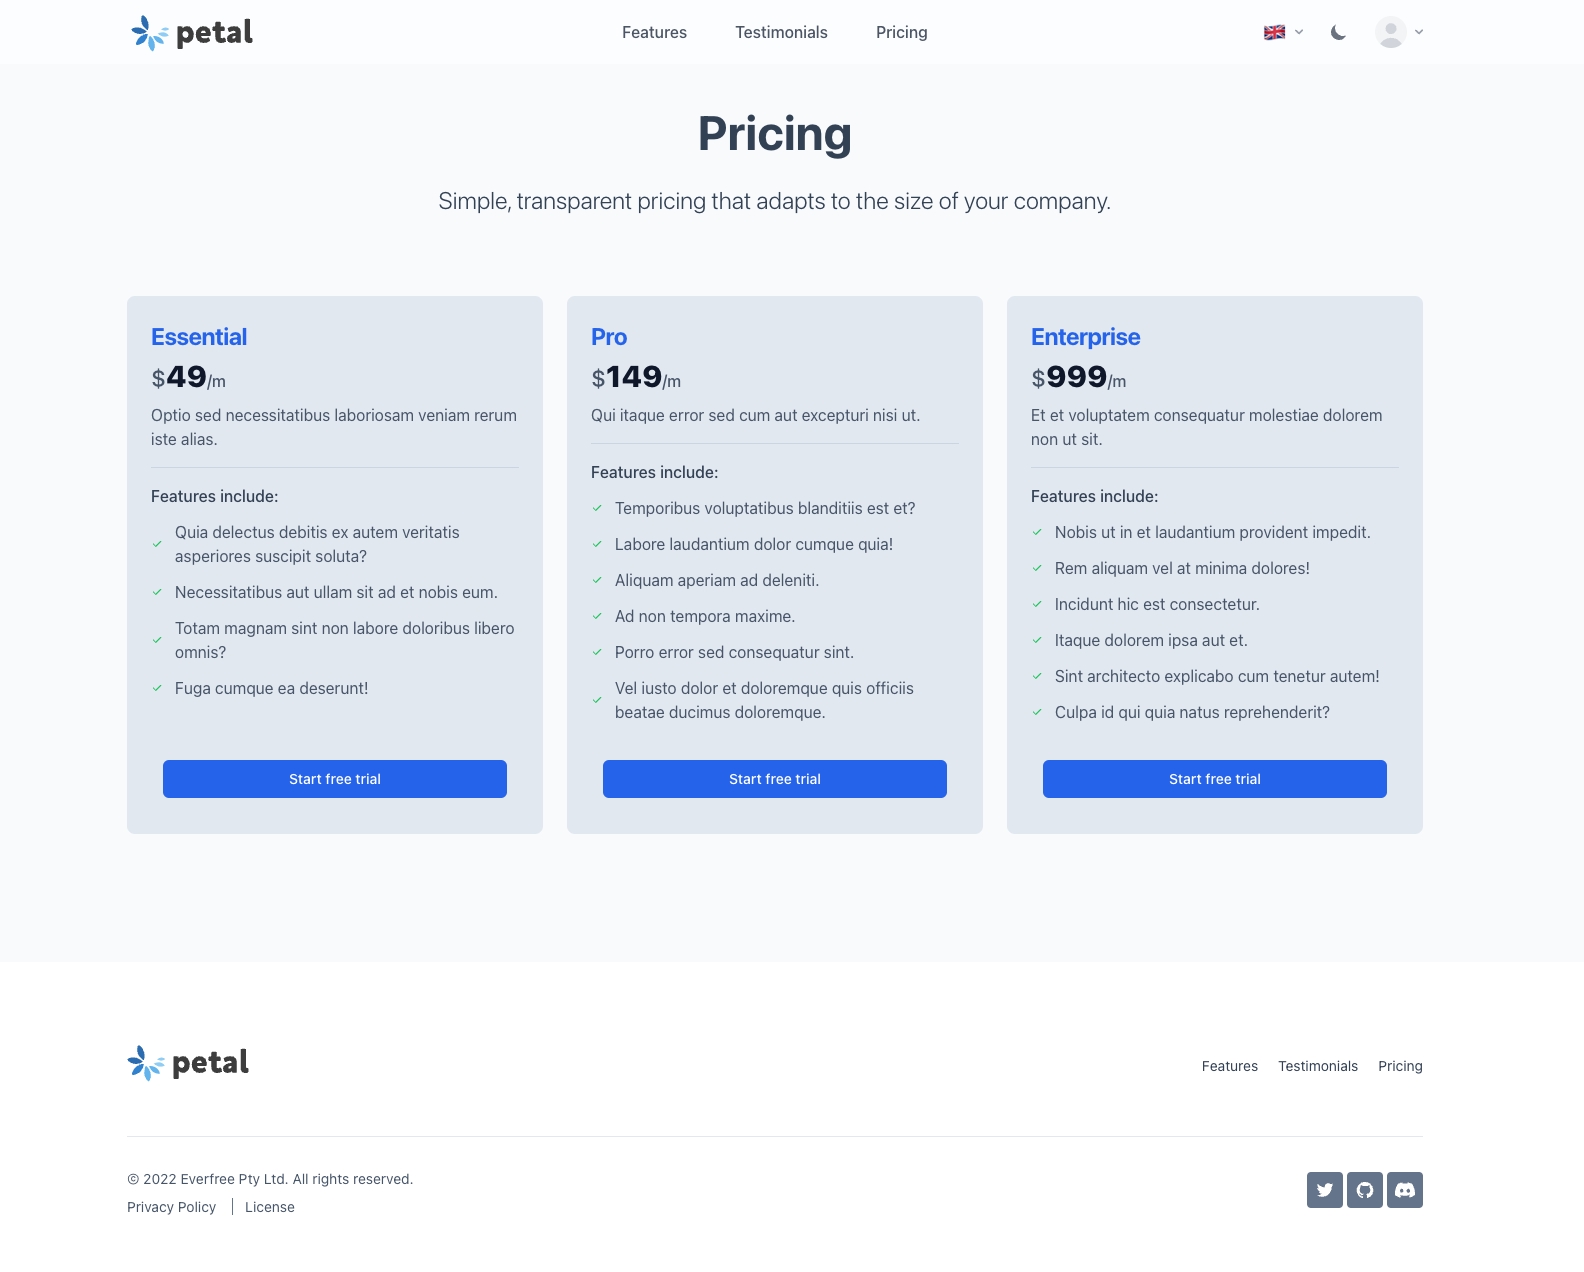Screen dimensions: 1584x1272
Task: Click the footer Pricing link
Action: point(1400,1066)
